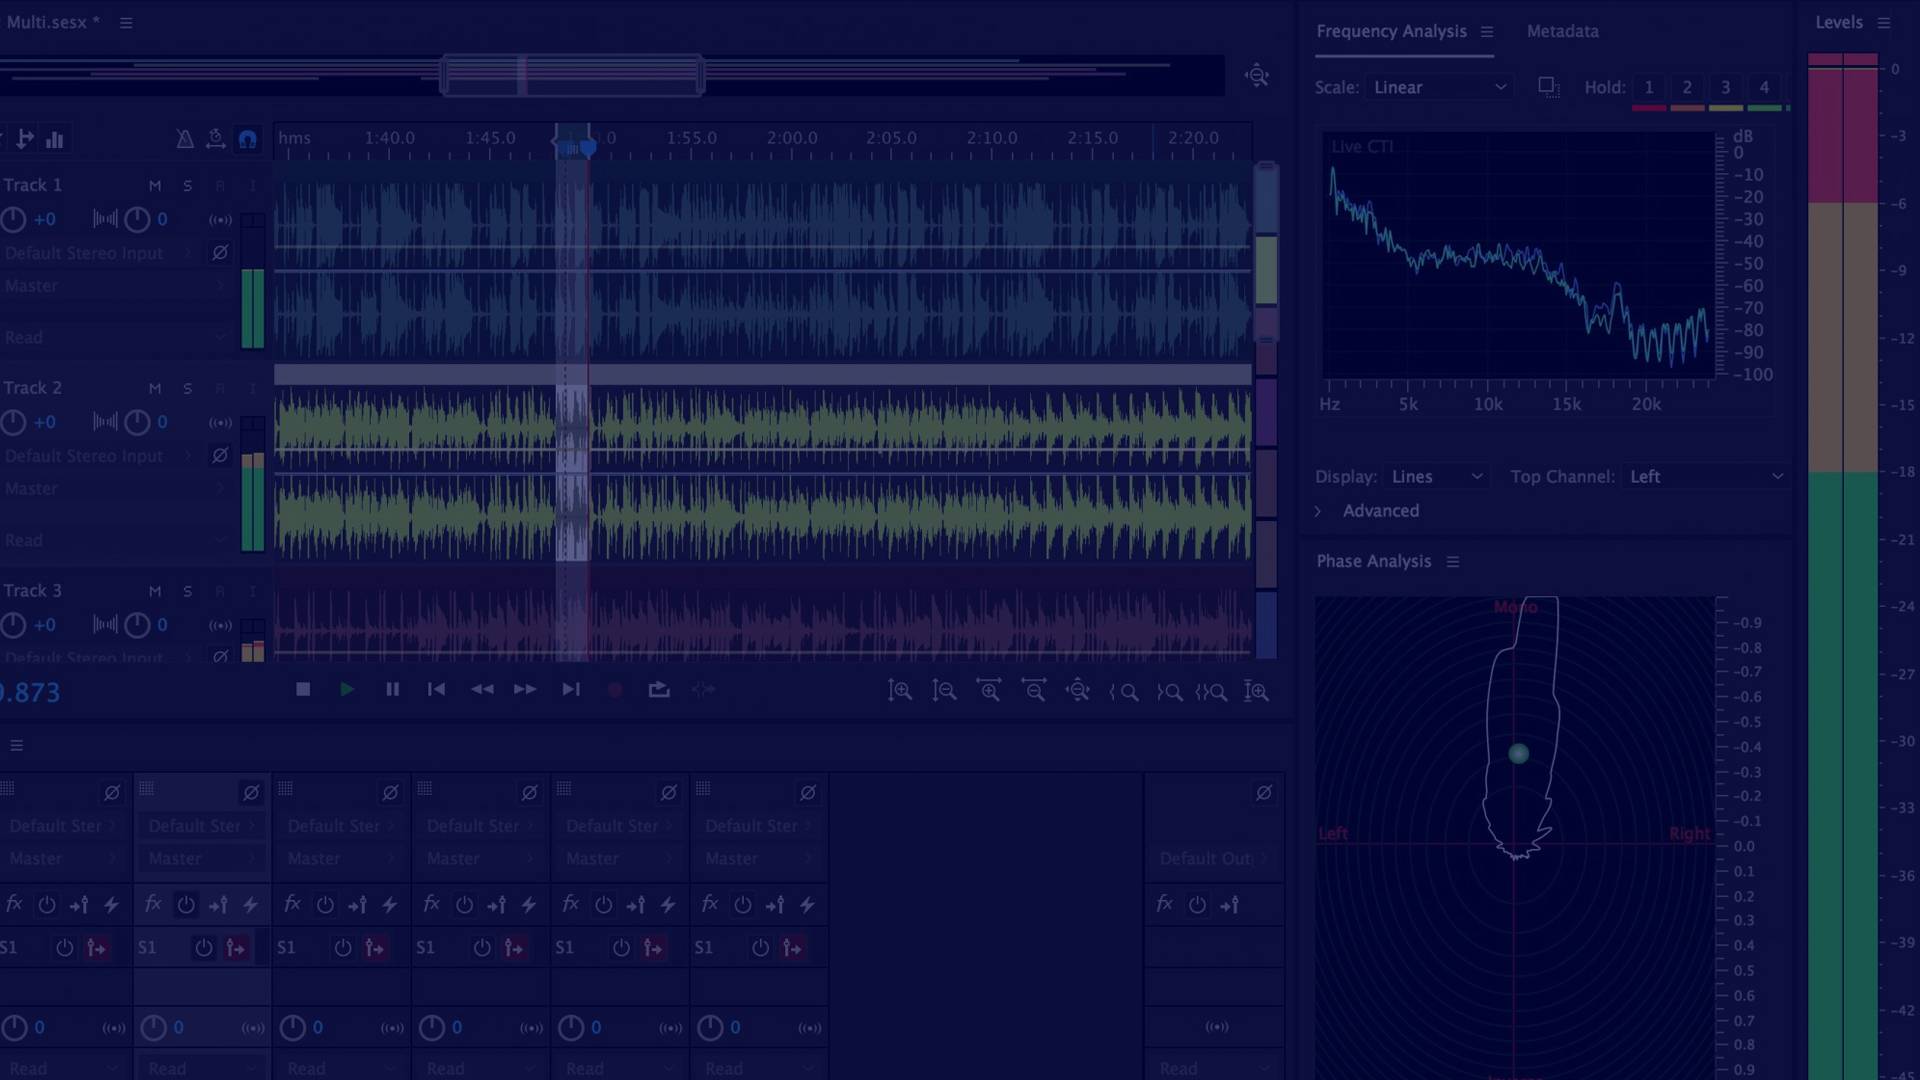Click Track 2 pan knob
The image size is (1920, 1080).
tap(137, 422)
